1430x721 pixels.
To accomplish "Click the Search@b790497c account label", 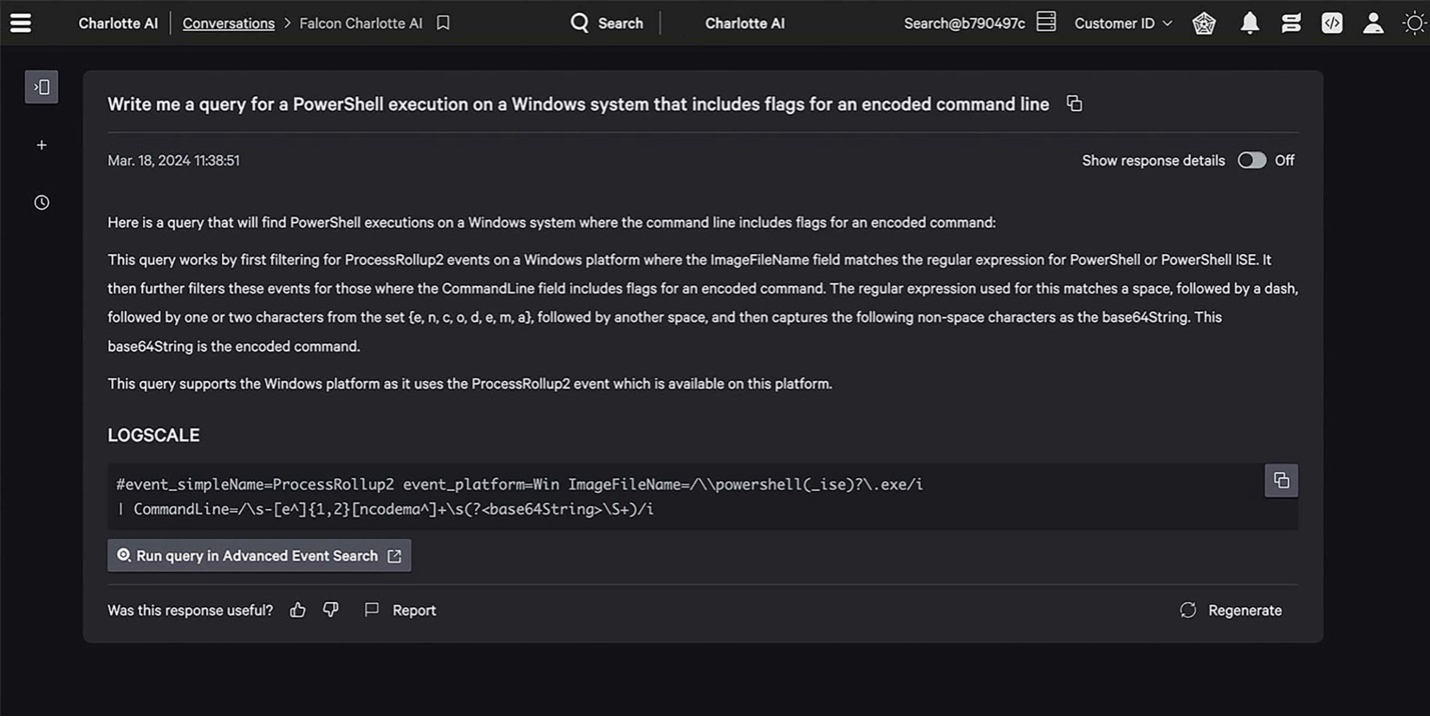I will click(964, 23).
